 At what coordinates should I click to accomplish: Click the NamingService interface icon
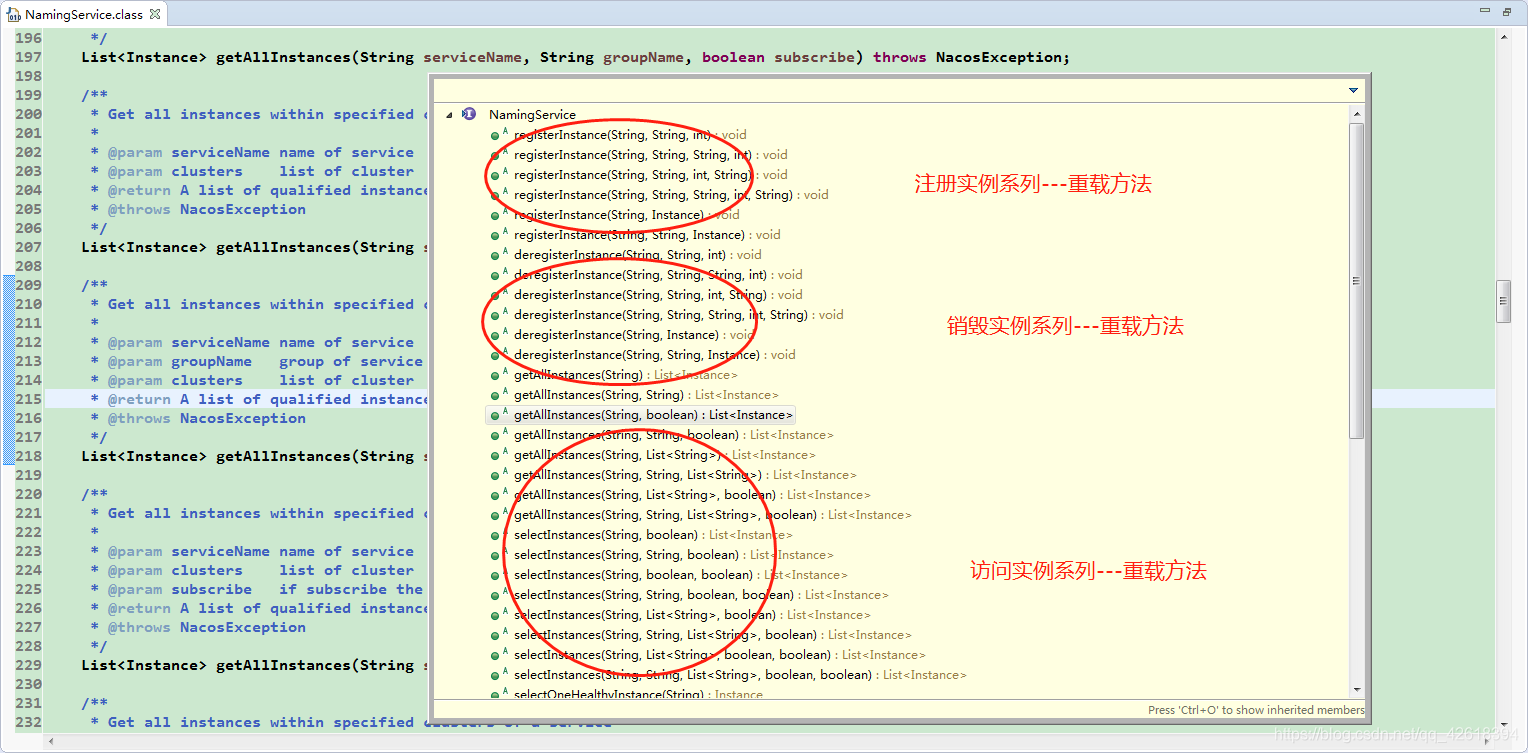[469, 115]
